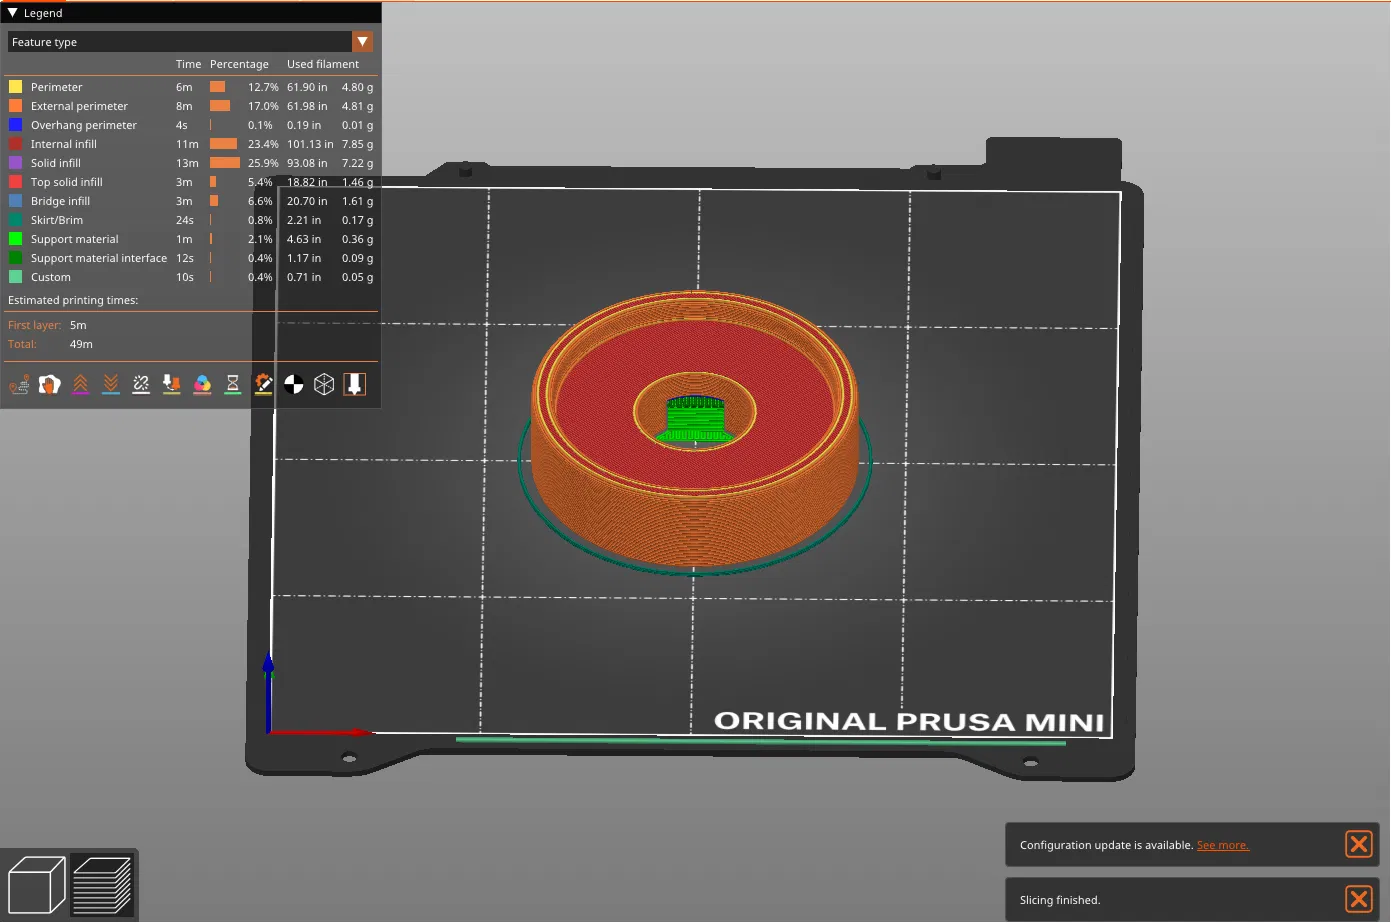
Task: Toggle print pauses hourglass icon
Action: [x=233, y=384]
